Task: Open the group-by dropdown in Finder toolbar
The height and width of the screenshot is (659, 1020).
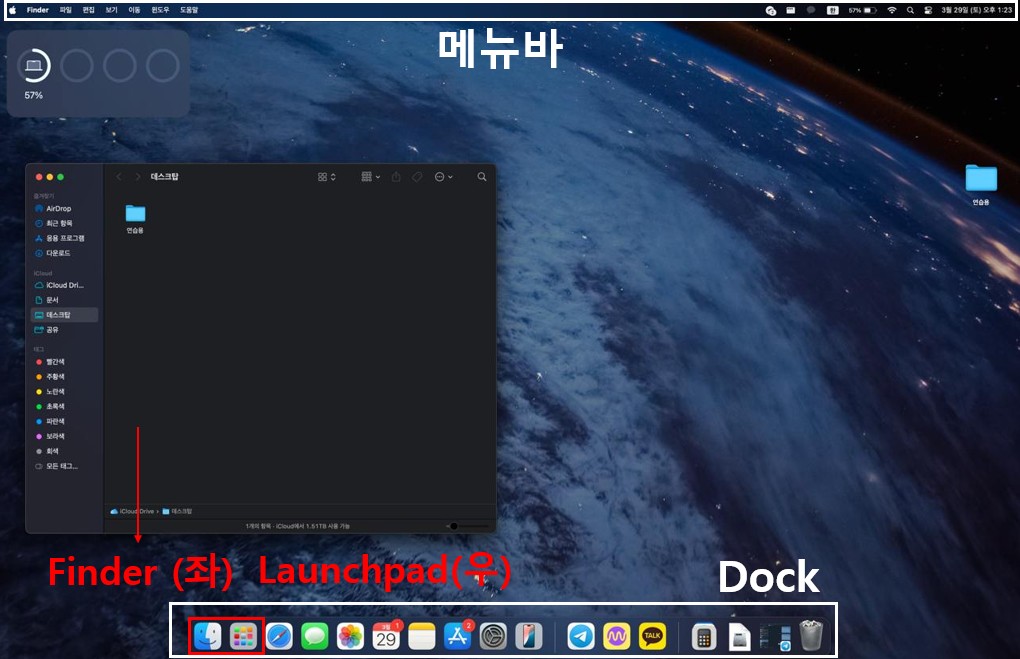Action: pyautogui.click(x=371, y=177)
